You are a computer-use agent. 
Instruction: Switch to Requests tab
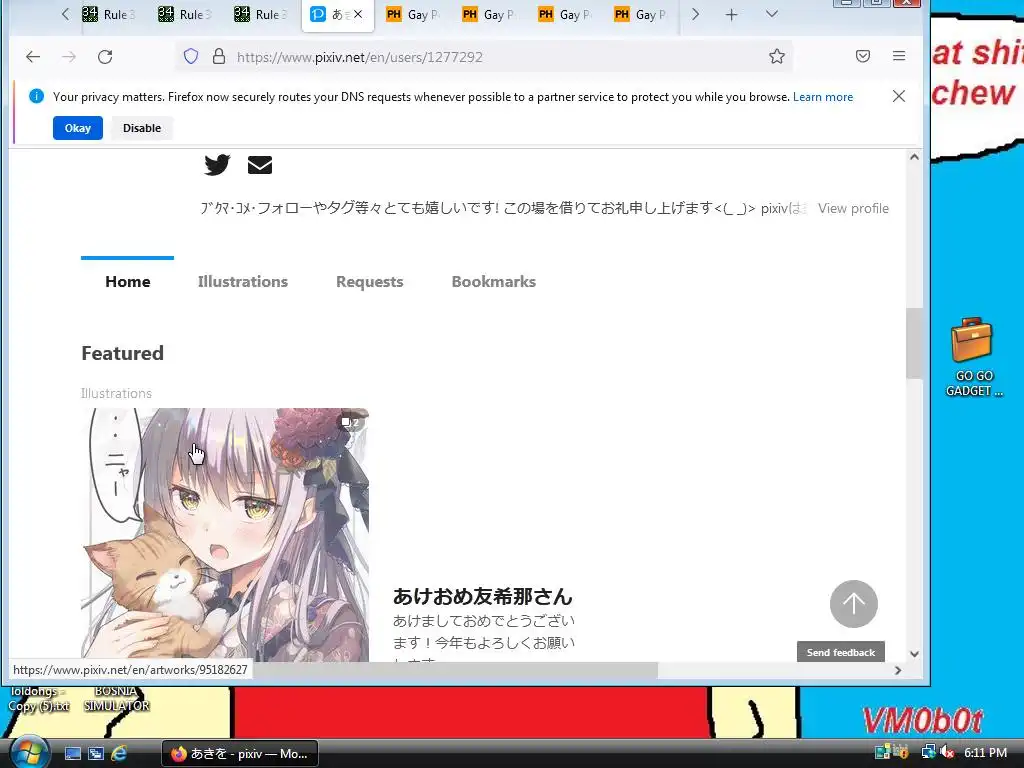[x=370, y=281]
